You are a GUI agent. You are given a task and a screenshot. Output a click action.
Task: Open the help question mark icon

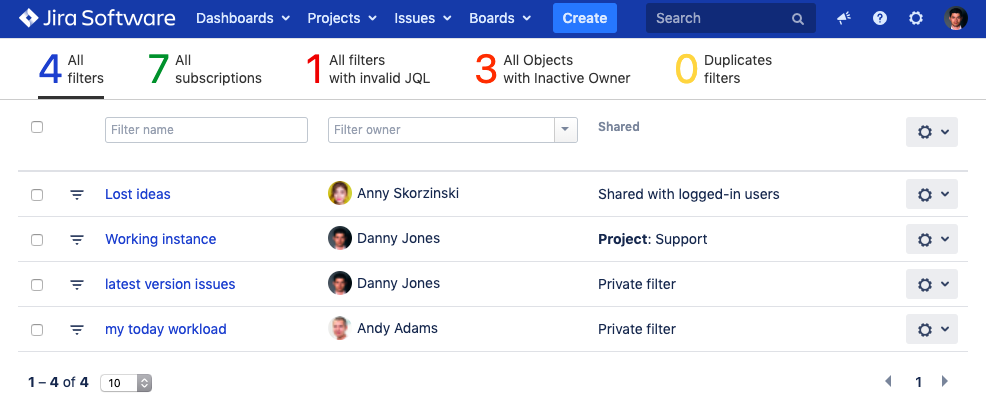tap(880, 18)
